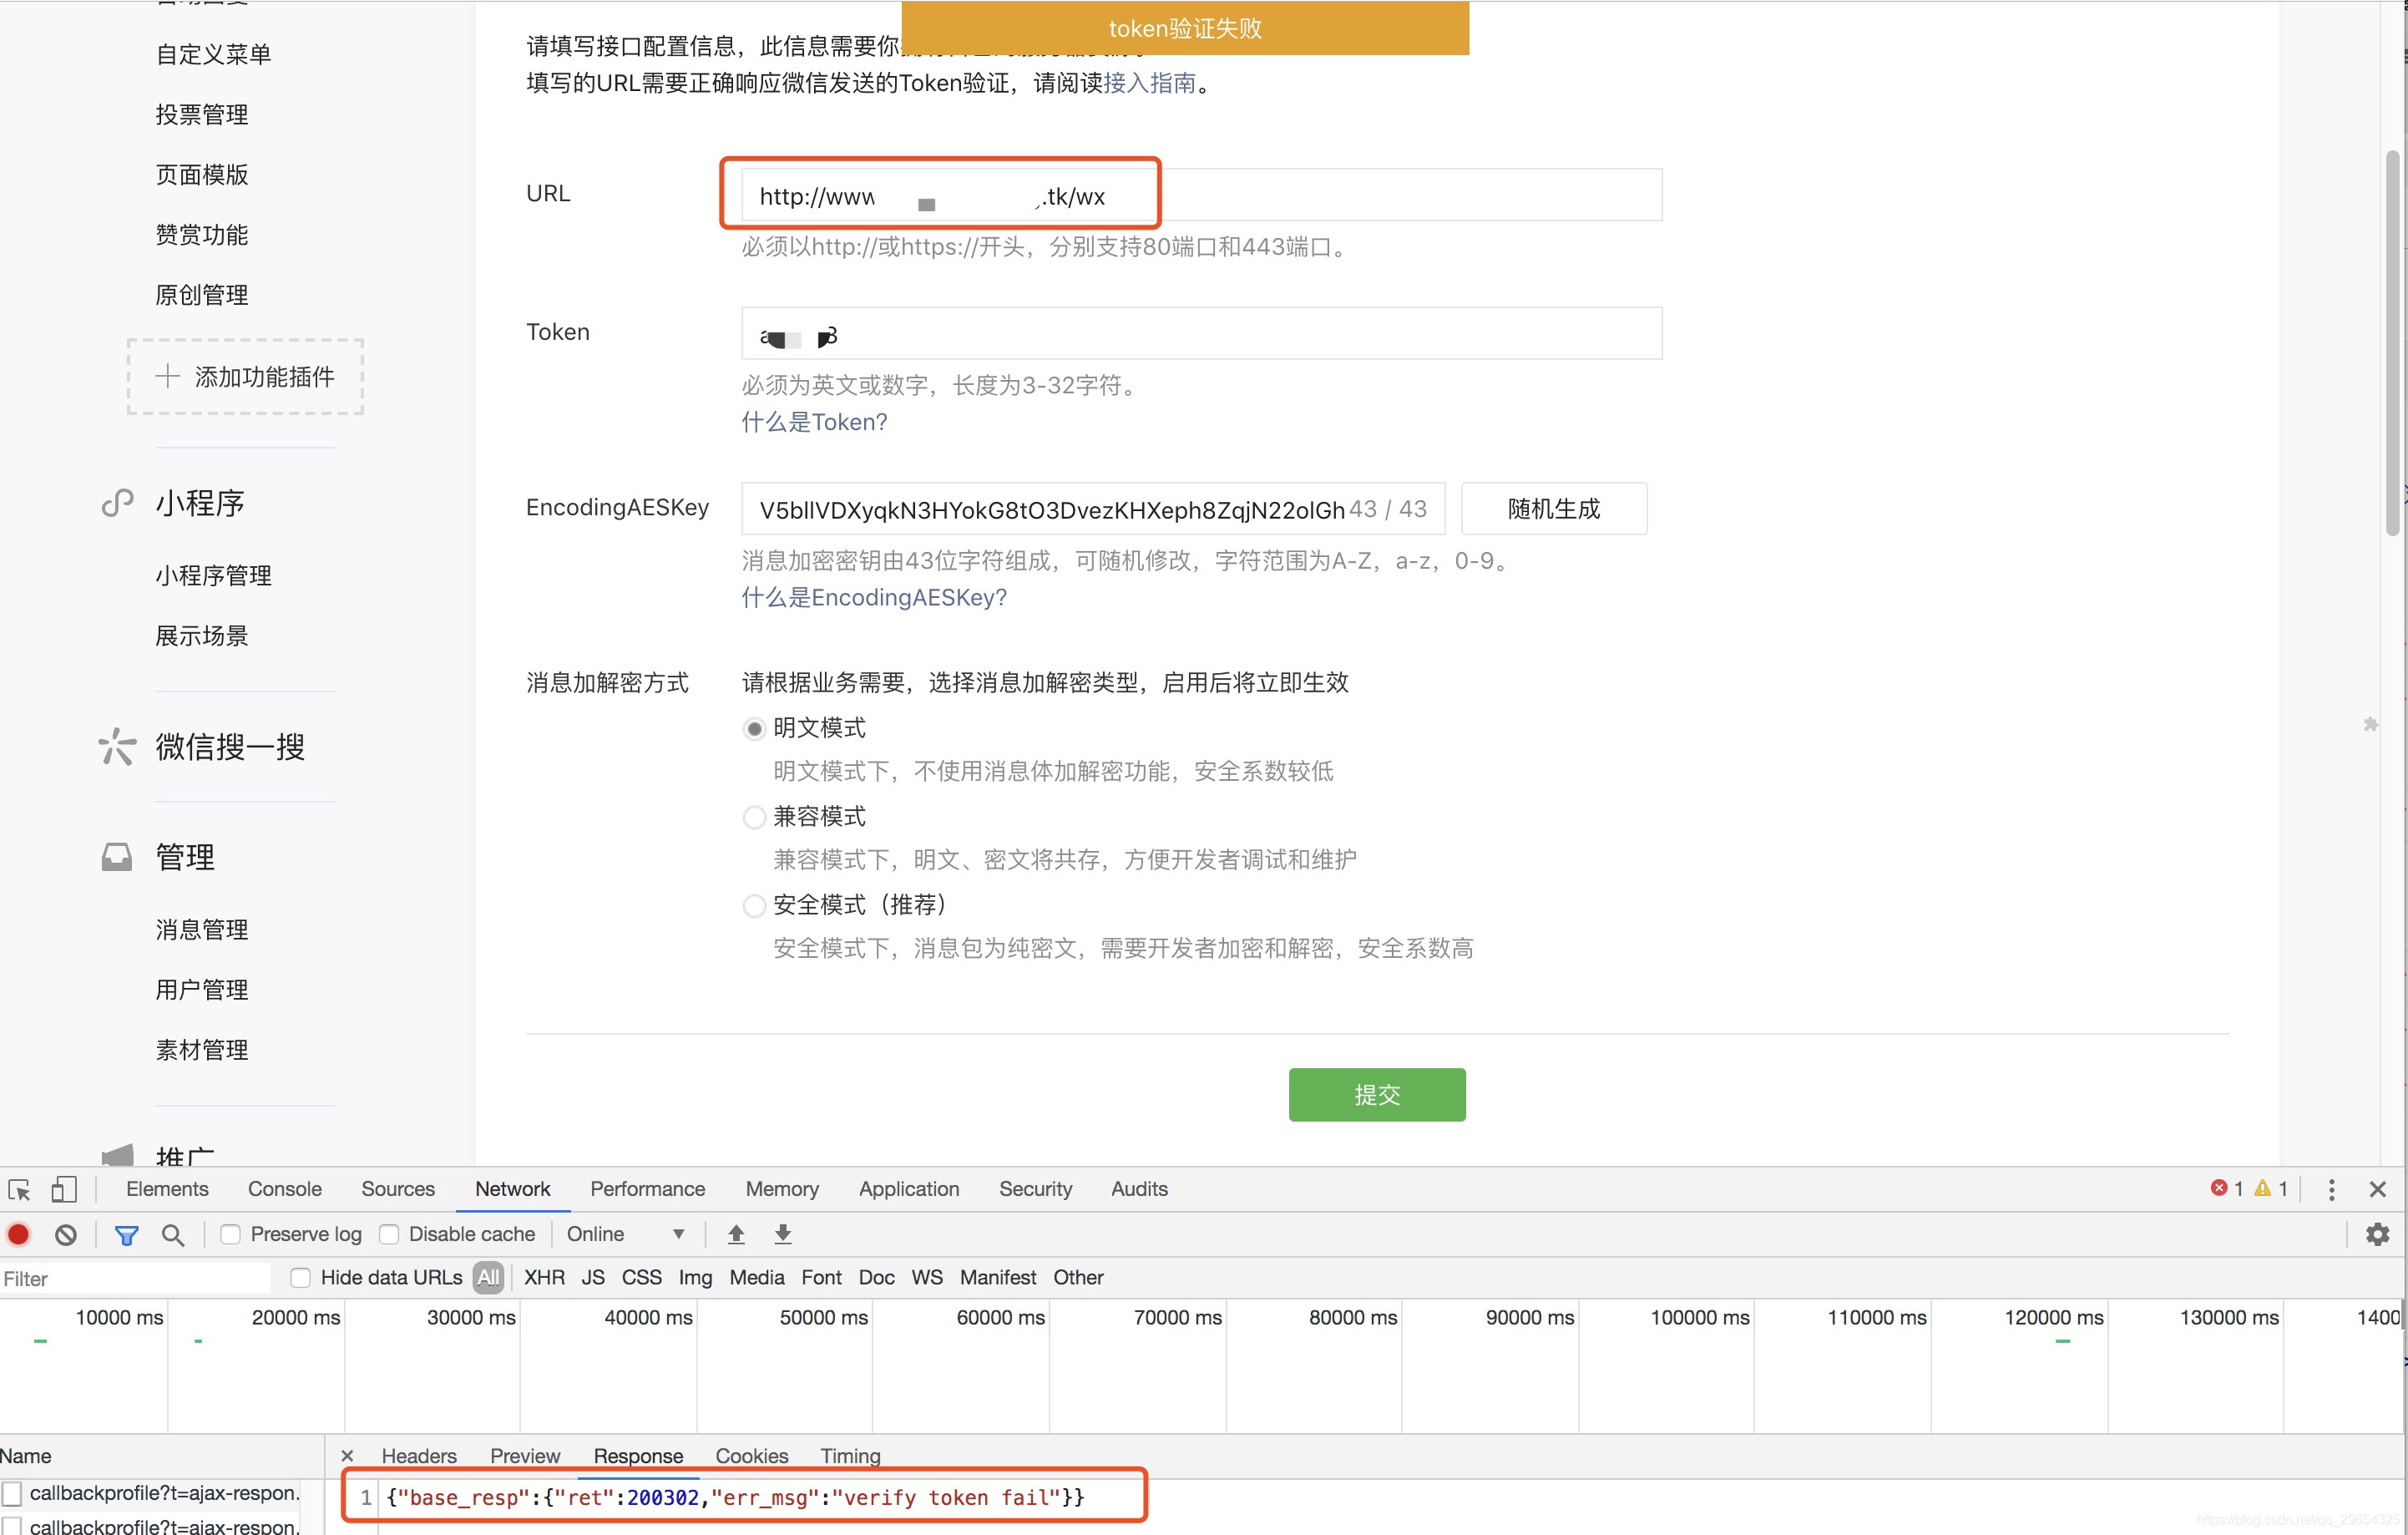This screenshot has width=2408, height=1535.
Task: Check the Hide data URLs checkbox
Action: pyautogui.click(x=300, y=1277)
